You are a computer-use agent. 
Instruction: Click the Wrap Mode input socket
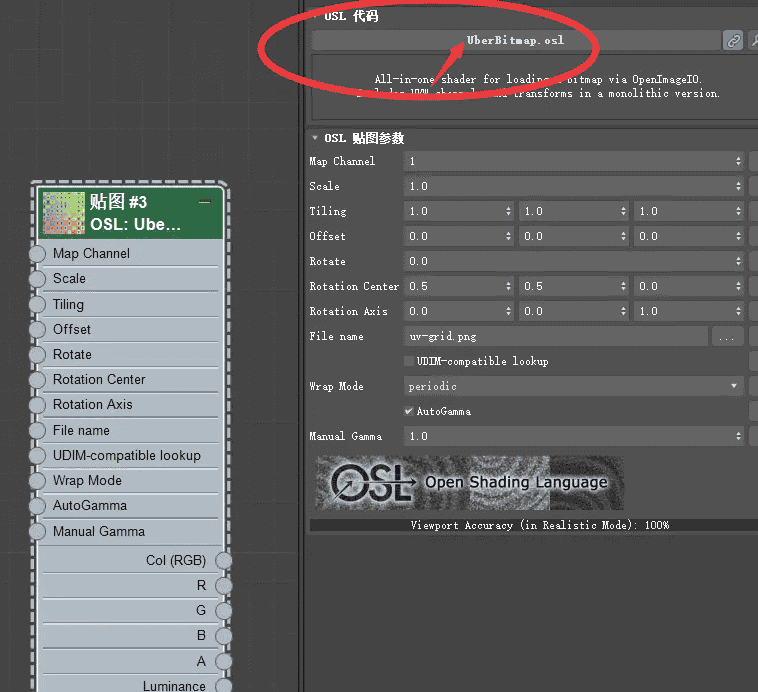37,481
